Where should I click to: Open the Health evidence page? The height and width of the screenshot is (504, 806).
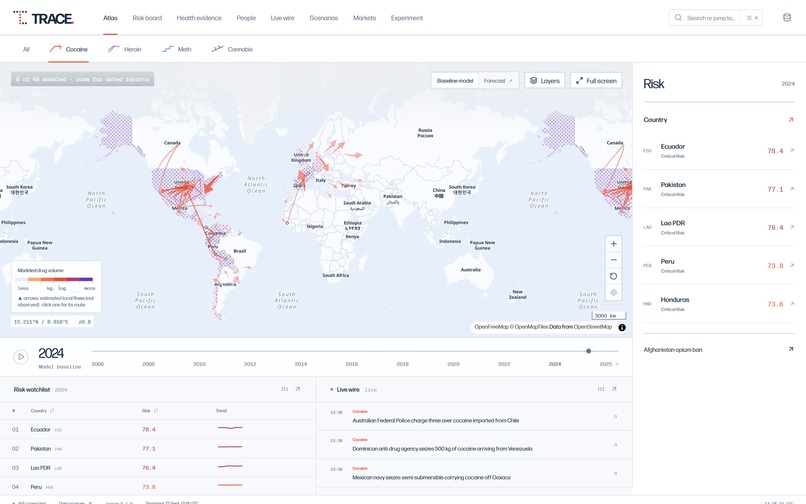coord(199,18)
